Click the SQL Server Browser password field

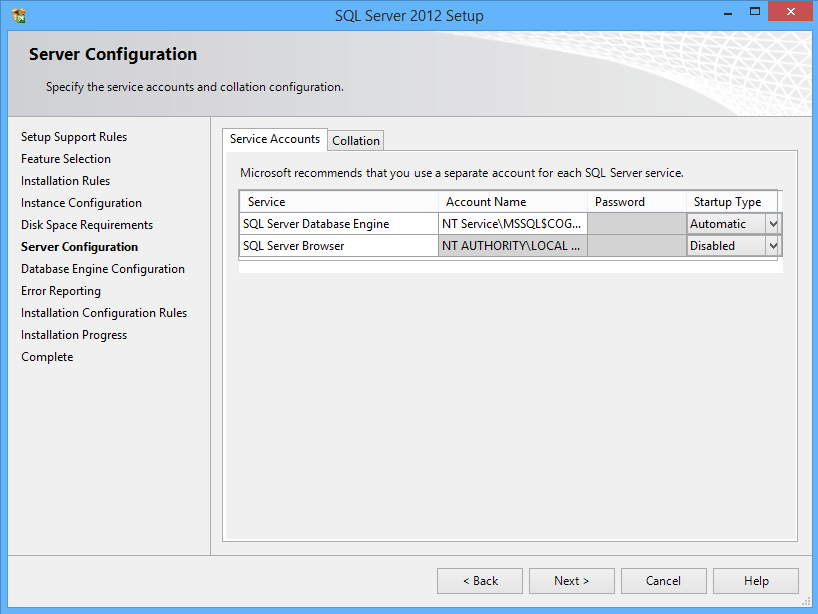pyautogui.click(x=637, y=246)
